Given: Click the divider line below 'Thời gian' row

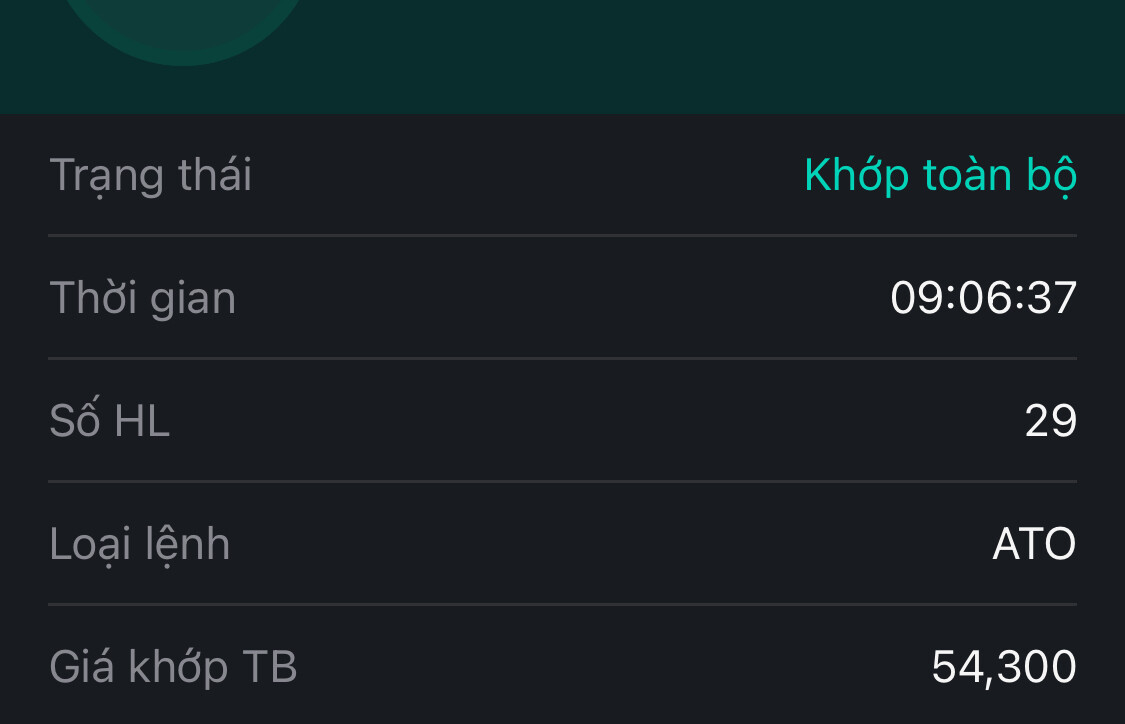Looking at the screenshot, I should coord(562,358).
